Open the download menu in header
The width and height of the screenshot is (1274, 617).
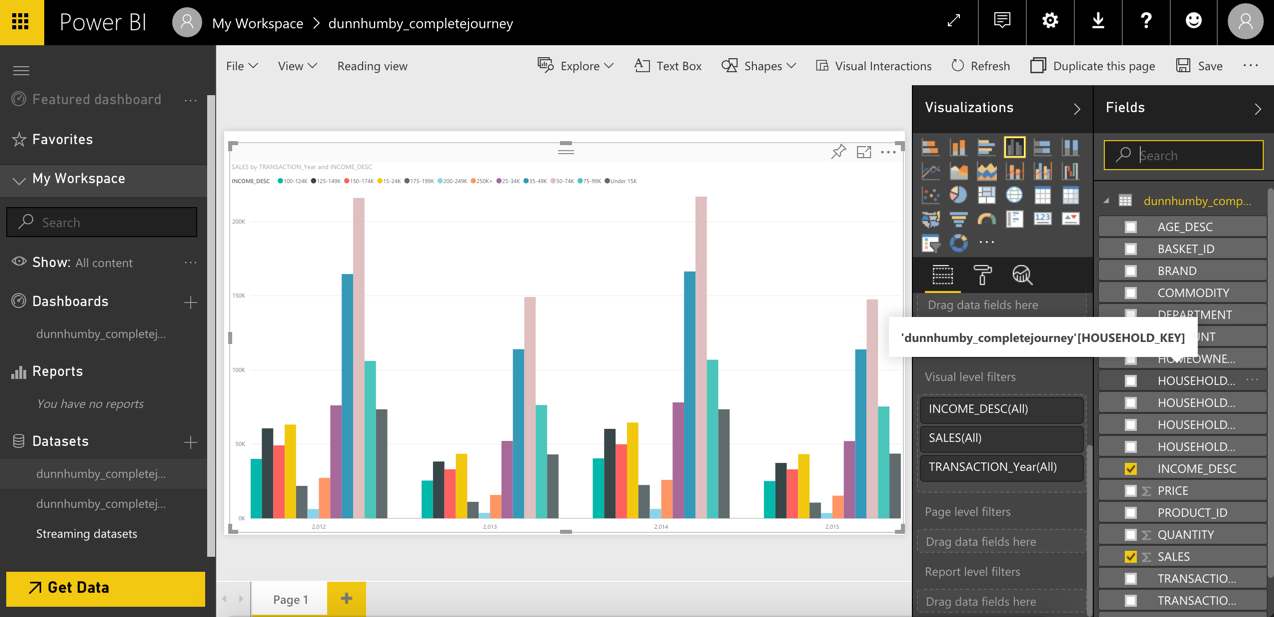[1098, 21]
